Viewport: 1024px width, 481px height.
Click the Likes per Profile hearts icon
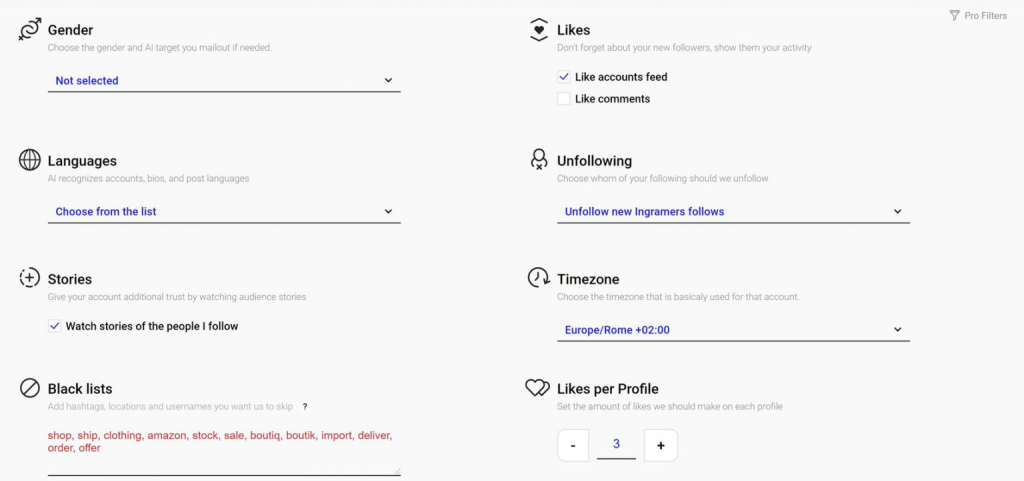click(538, 388)
